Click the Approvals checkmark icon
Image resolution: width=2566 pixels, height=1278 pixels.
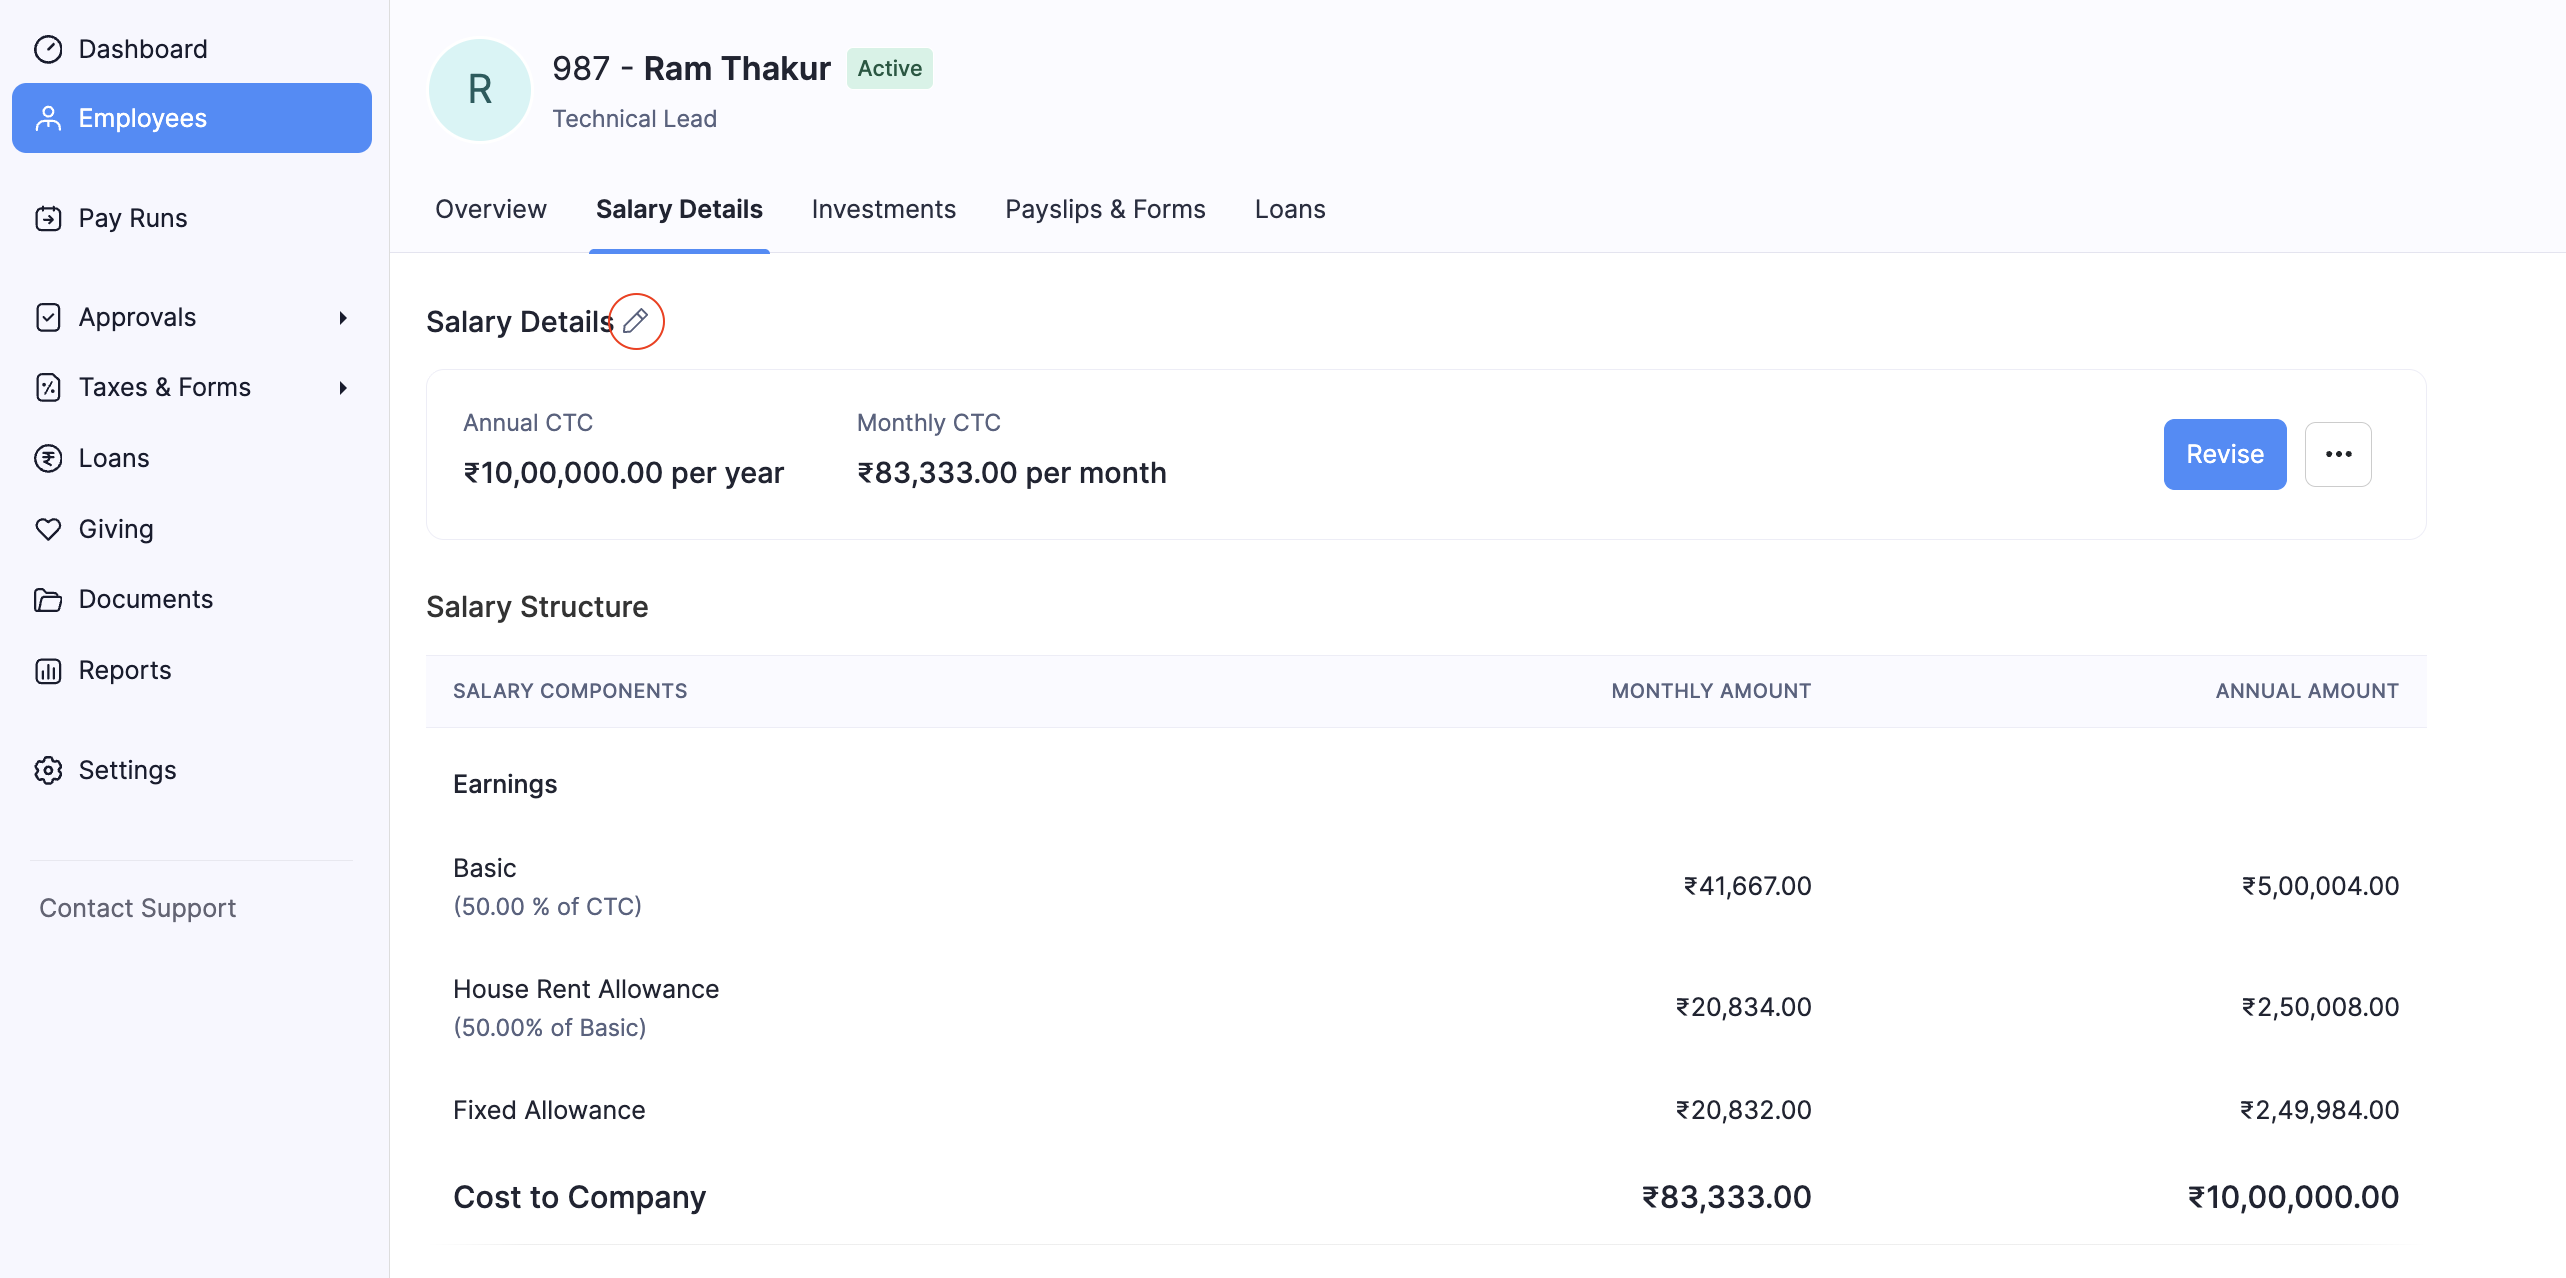pos(49,317)
